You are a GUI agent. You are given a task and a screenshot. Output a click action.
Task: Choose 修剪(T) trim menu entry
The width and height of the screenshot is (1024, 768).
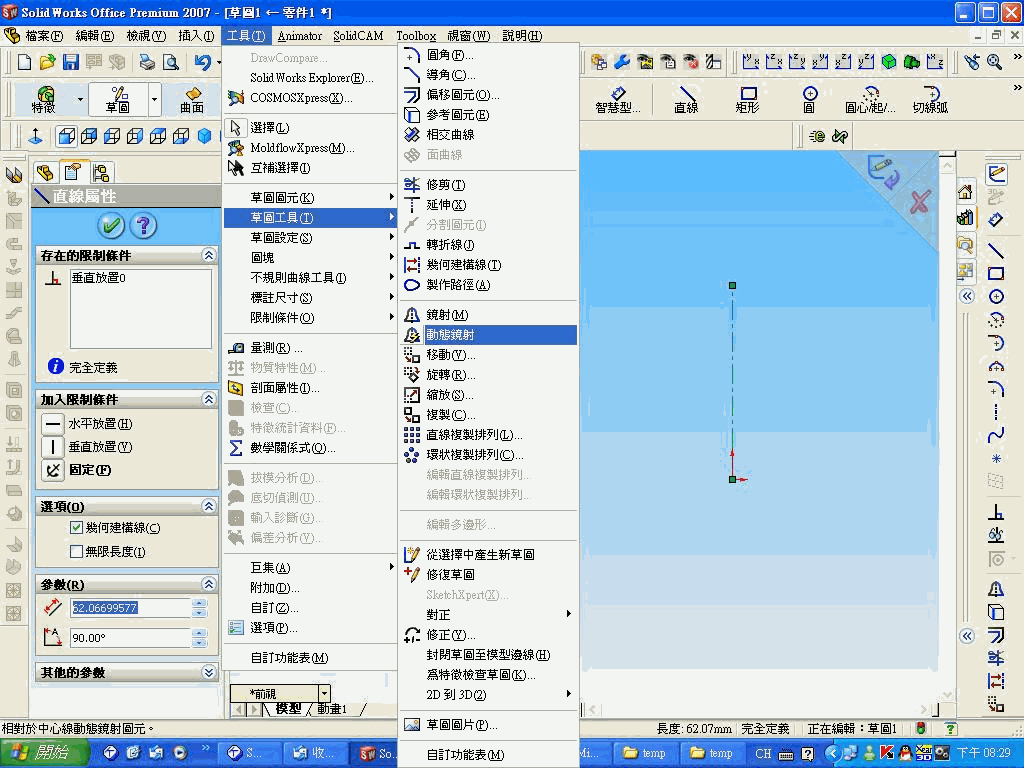click(x=488, y=185)
